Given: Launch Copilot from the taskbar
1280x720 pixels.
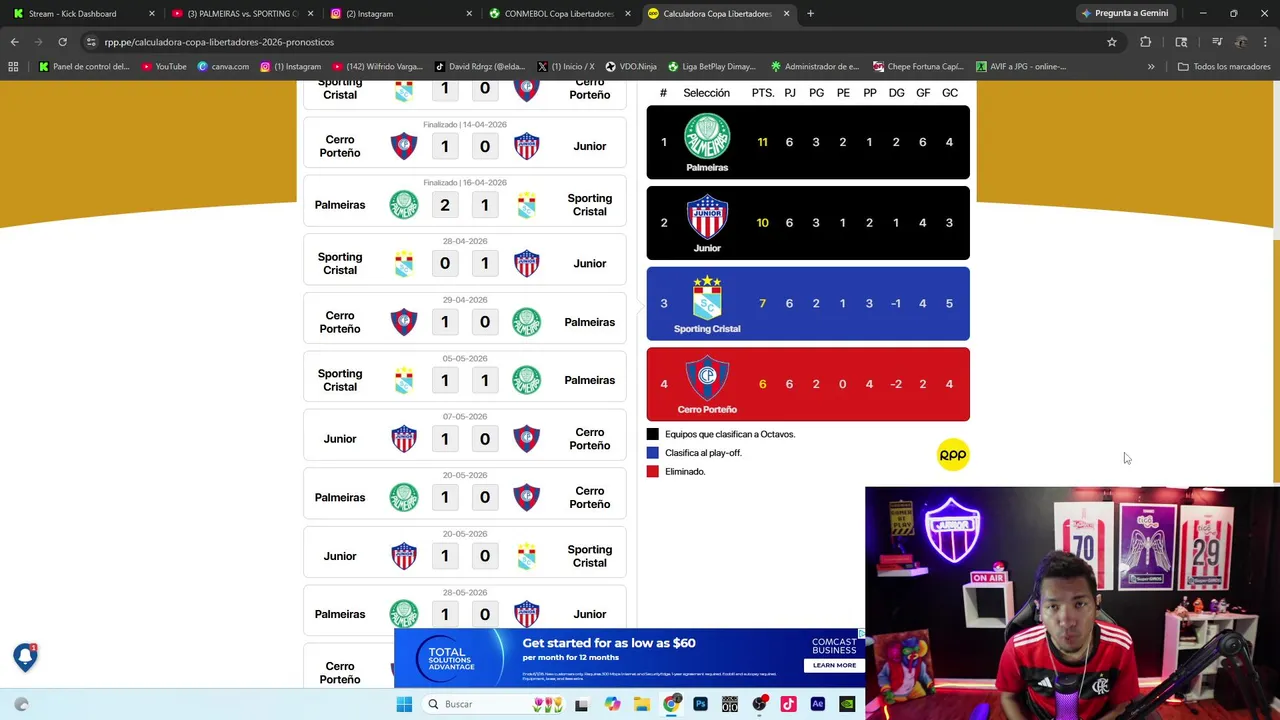Looking at the screenshot, I should click(x=612, y=704).
